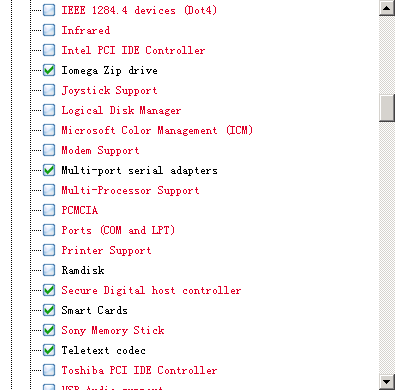Check the PCMCIA checkbox
The image size is (395, 390).
[49, 210]
